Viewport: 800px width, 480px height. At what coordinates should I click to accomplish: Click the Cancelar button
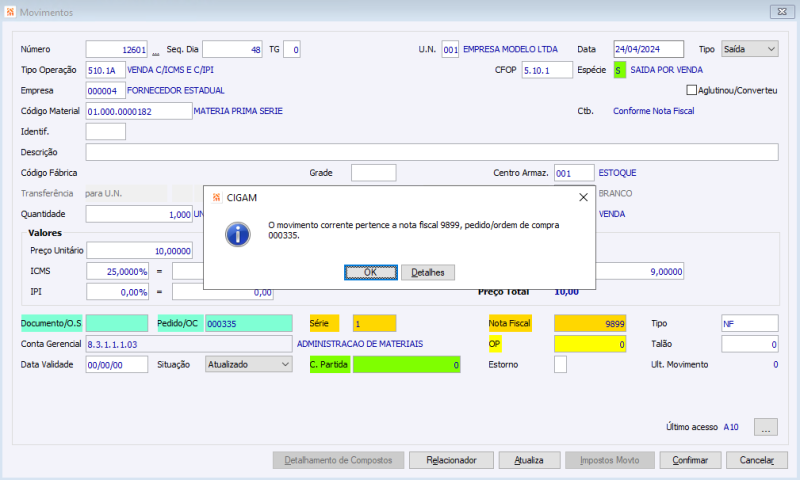(757, 460)
